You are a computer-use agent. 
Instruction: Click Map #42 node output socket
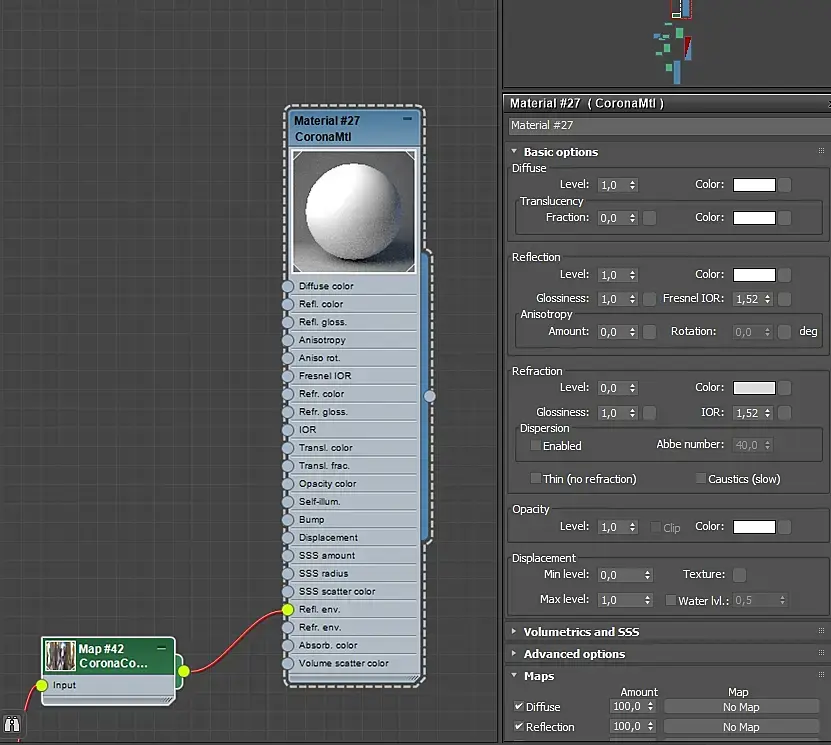pos(183,671)
